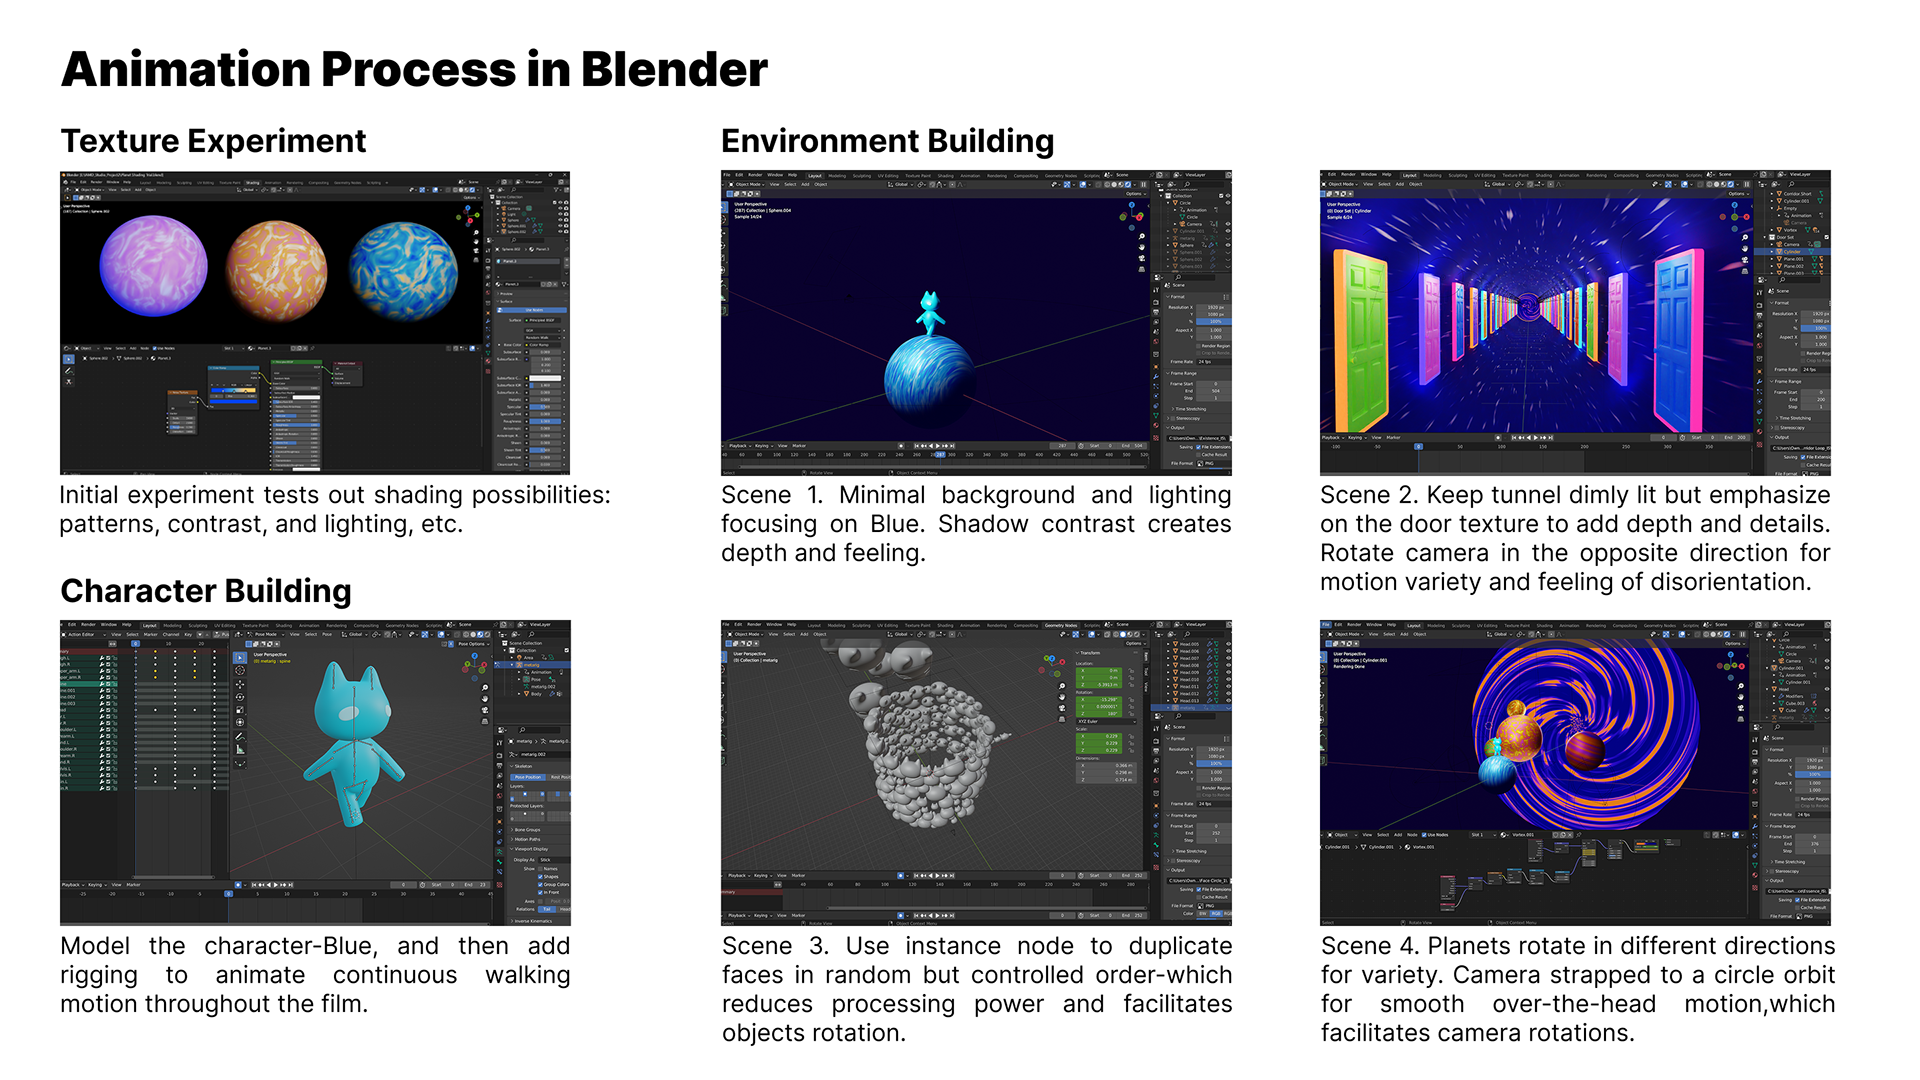Screen dimensions: 1920x1080
Task: Open the Render menu in Scene 1 screenshot
Action: [755, 175]
